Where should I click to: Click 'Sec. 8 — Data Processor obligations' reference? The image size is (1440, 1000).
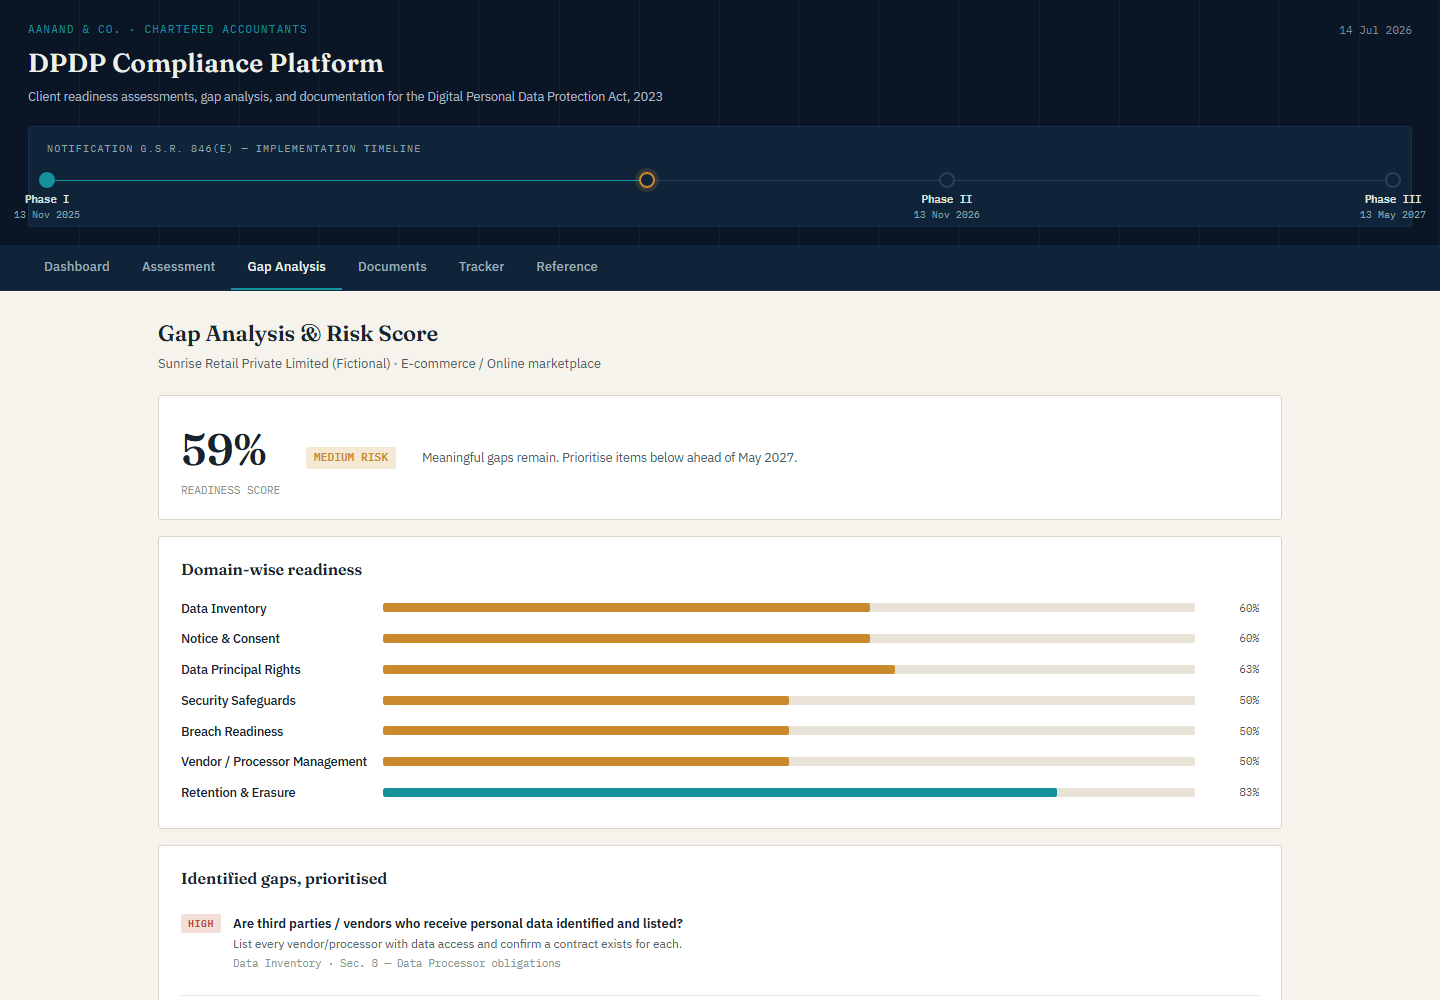[x=450, y=964]
